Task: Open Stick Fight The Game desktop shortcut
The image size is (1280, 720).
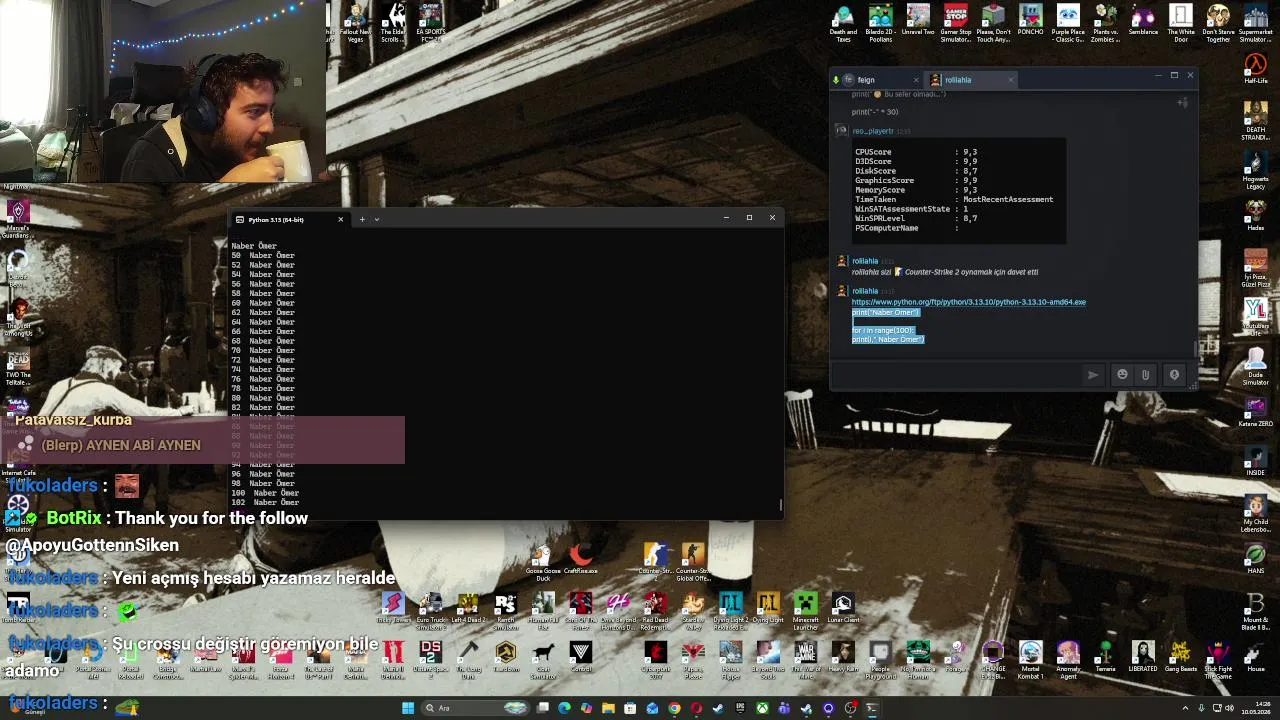Action: pos(1218,659)
